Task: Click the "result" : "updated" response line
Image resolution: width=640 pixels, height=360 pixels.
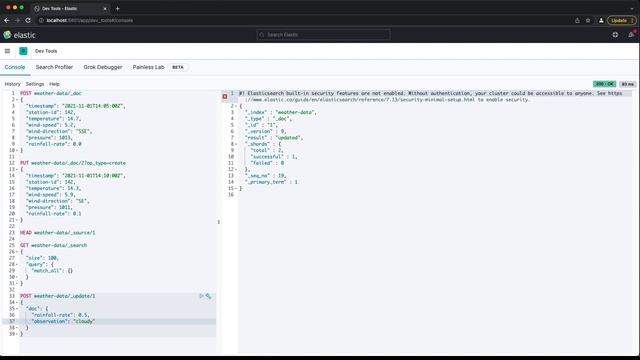Action: [274, 138]
